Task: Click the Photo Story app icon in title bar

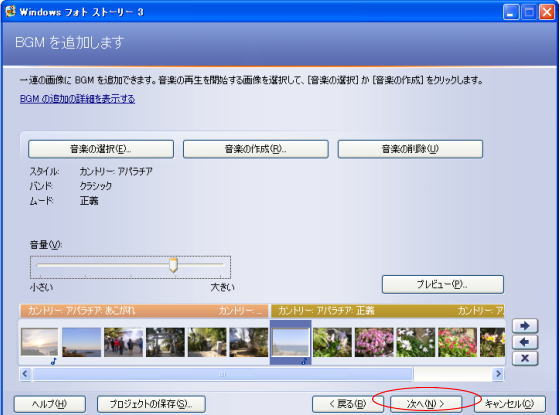Action: 10,11
